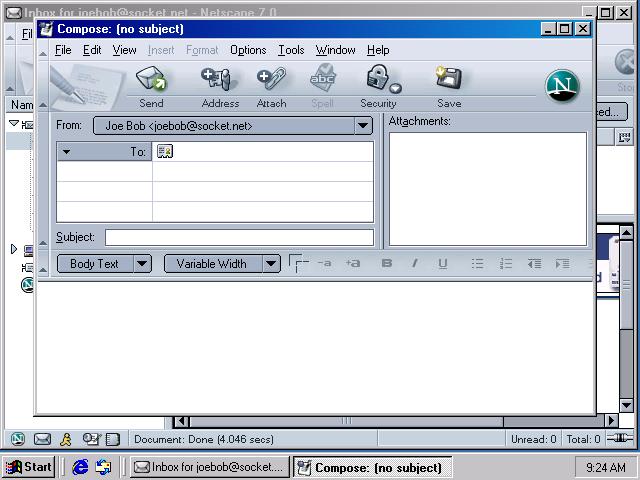
Task: Open Address Book status bar icon
Action: [113, 439]
